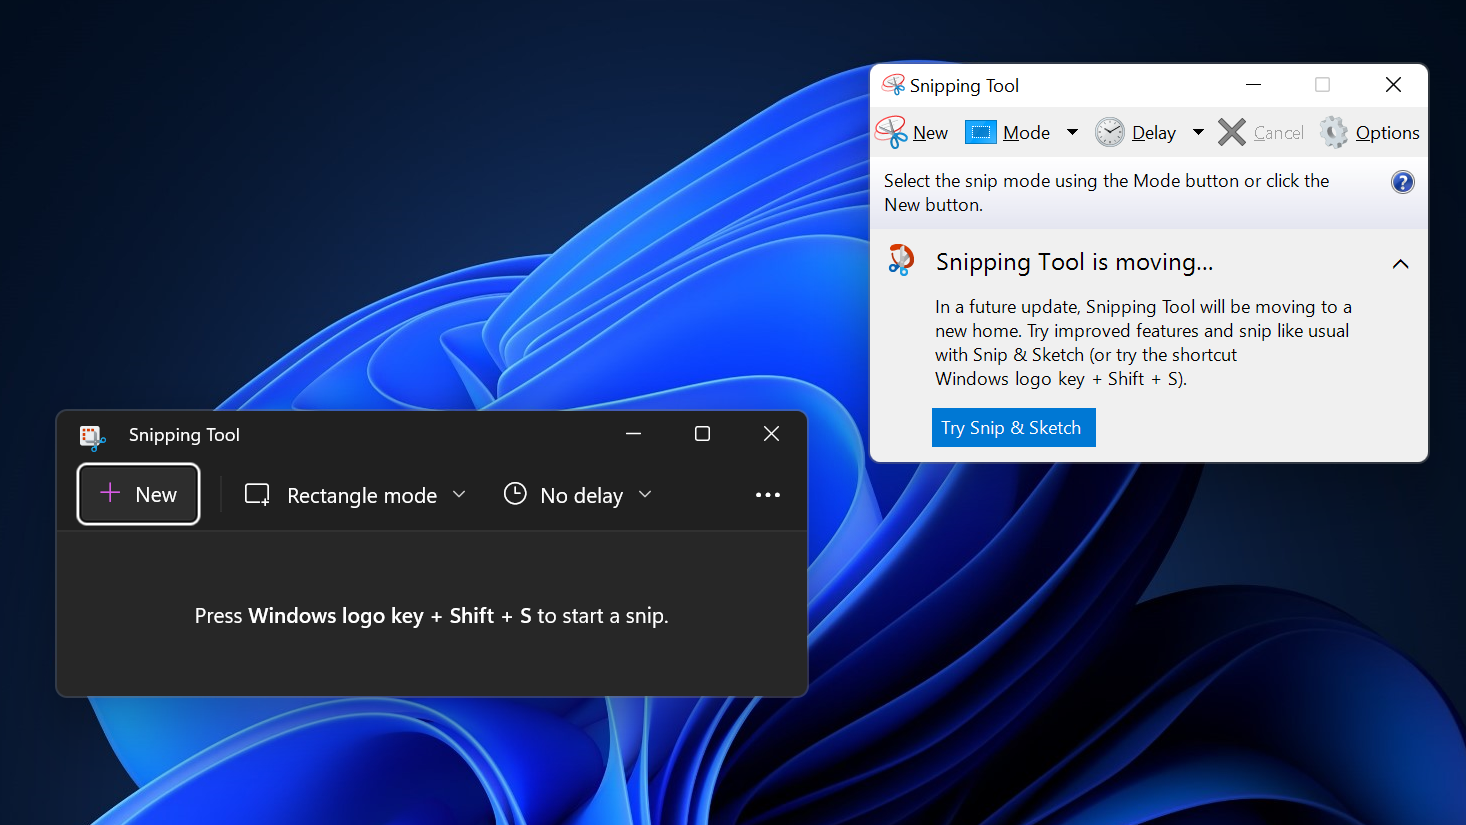Click the Rectangle mode shape icon
Screen dimensions: 1466x825
click(256, 493)
